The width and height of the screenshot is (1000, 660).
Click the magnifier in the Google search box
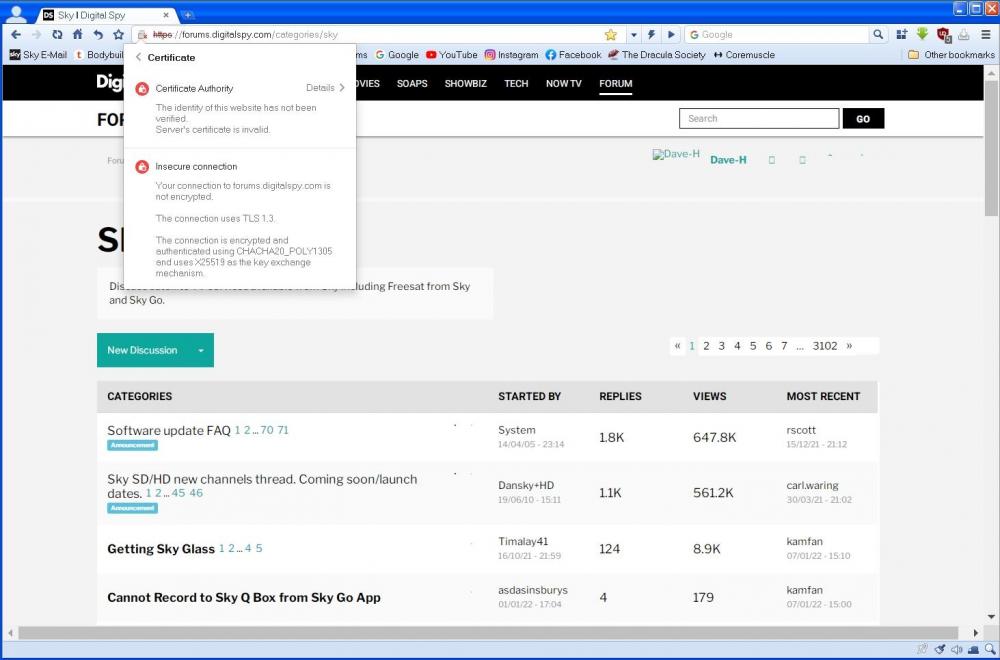click(x=878, y=34)
